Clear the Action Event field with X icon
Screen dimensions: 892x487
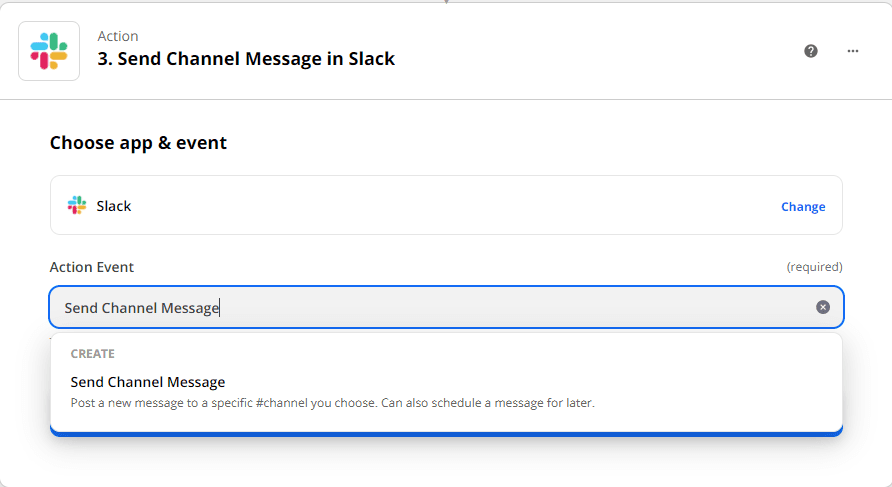coord(823,307)
